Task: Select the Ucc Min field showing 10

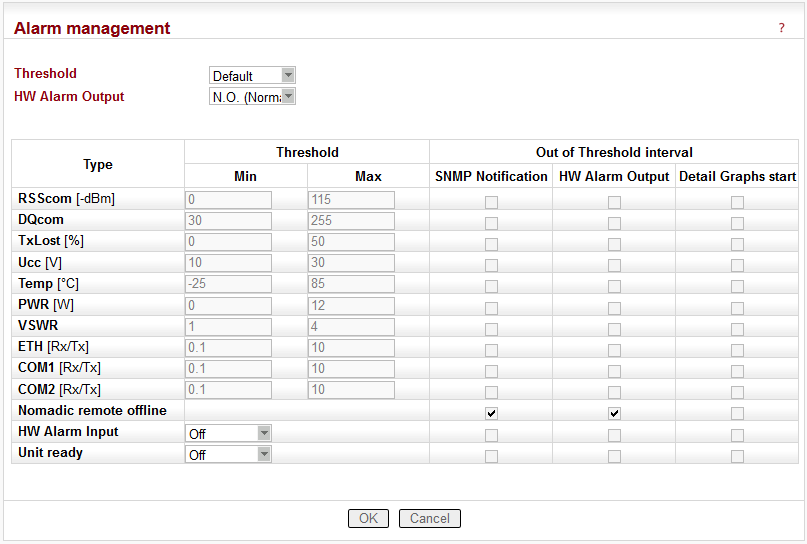Action: [x=228, y=263]
